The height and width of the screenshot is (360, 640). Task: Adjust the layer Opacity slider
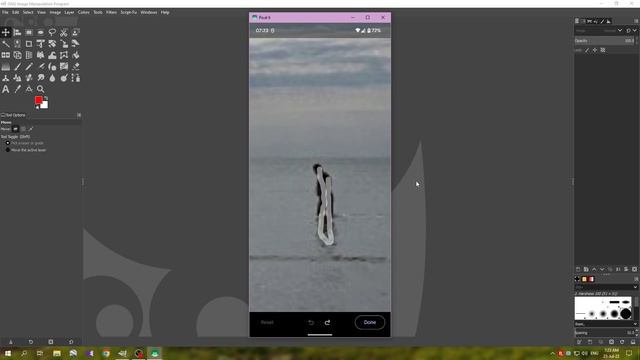pyautogui.click(x=604, y=41)
